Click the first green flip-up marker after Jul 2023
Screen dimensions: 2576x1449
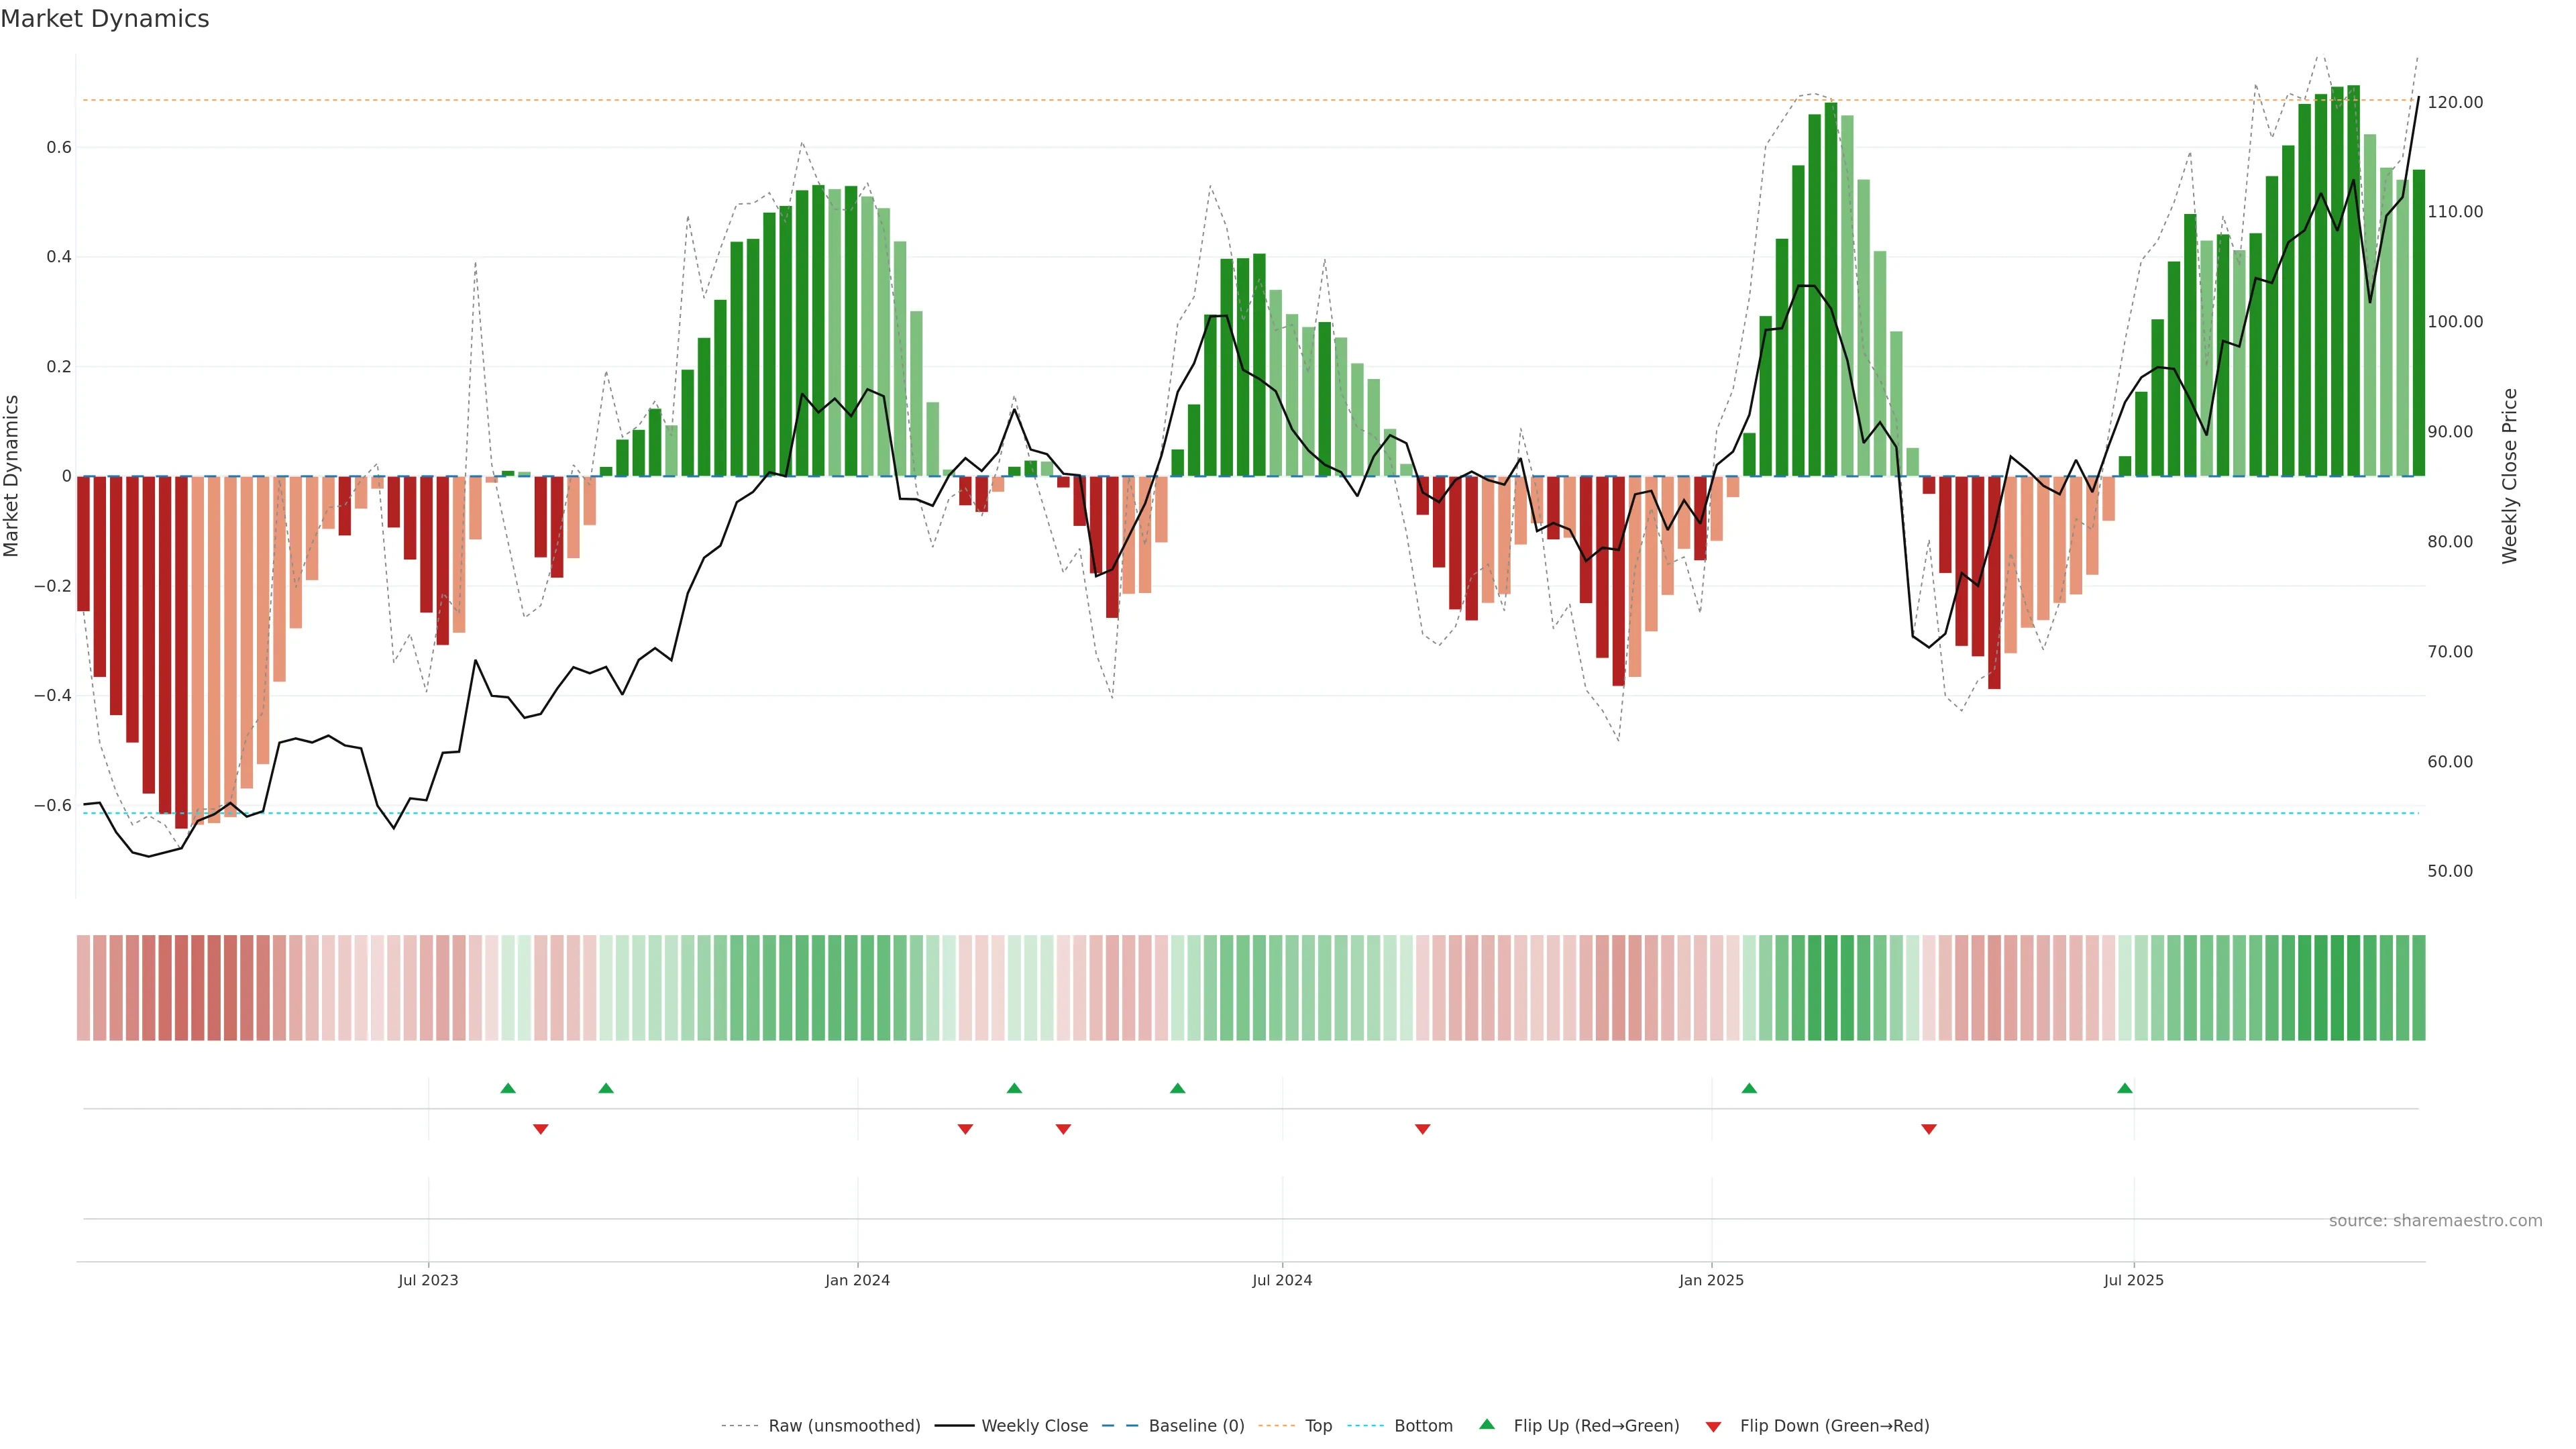pos(508,1088)
